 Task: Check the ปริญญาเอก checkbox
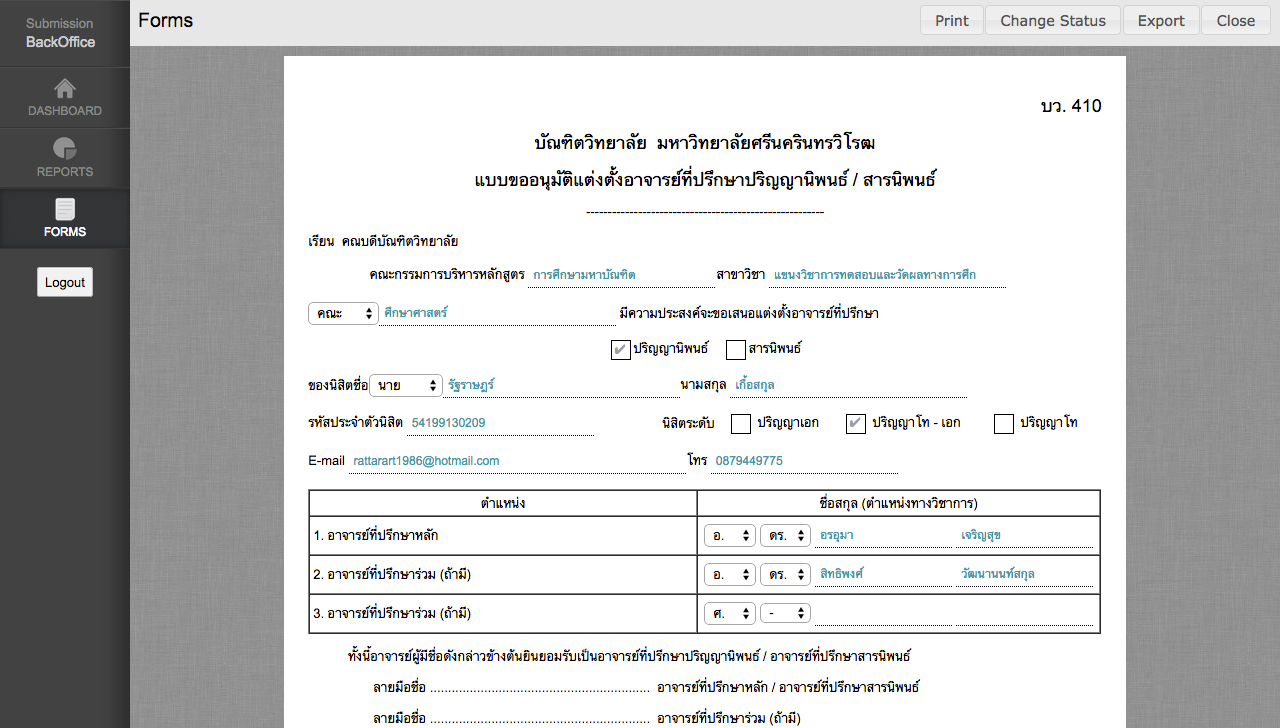pos(741,423)
